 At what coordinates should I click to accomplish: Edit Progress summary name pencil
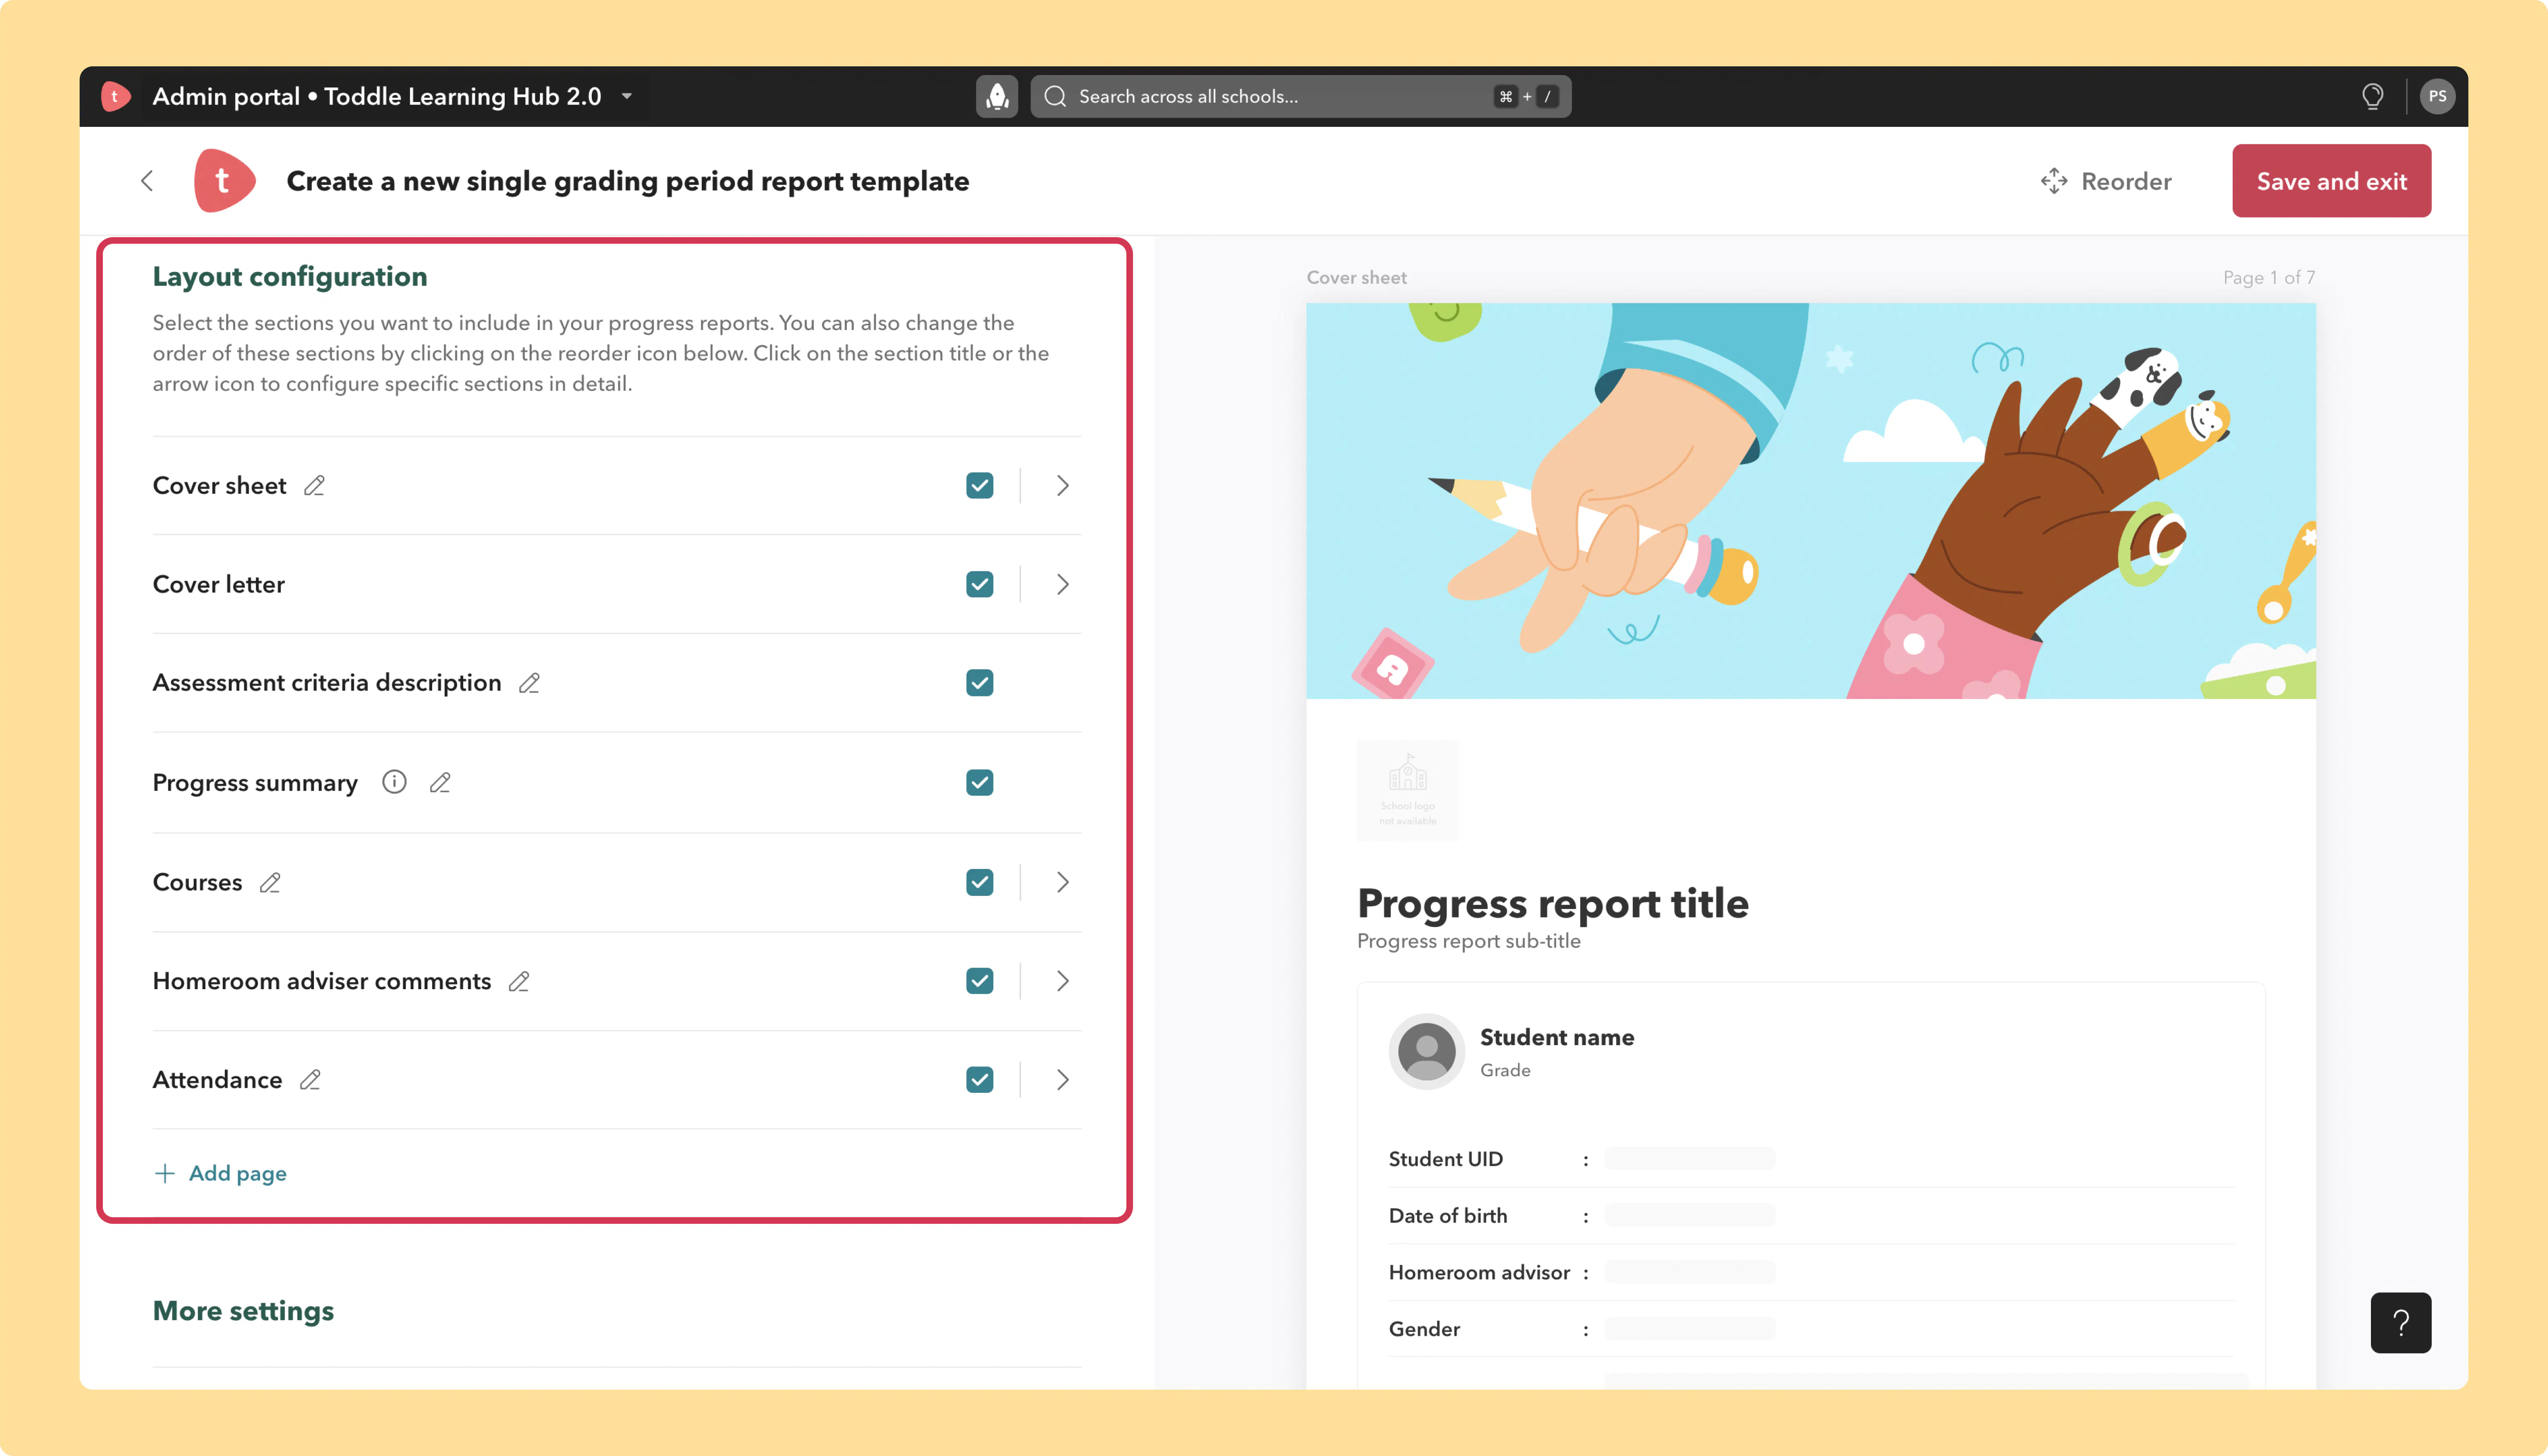tap(440, 783)
